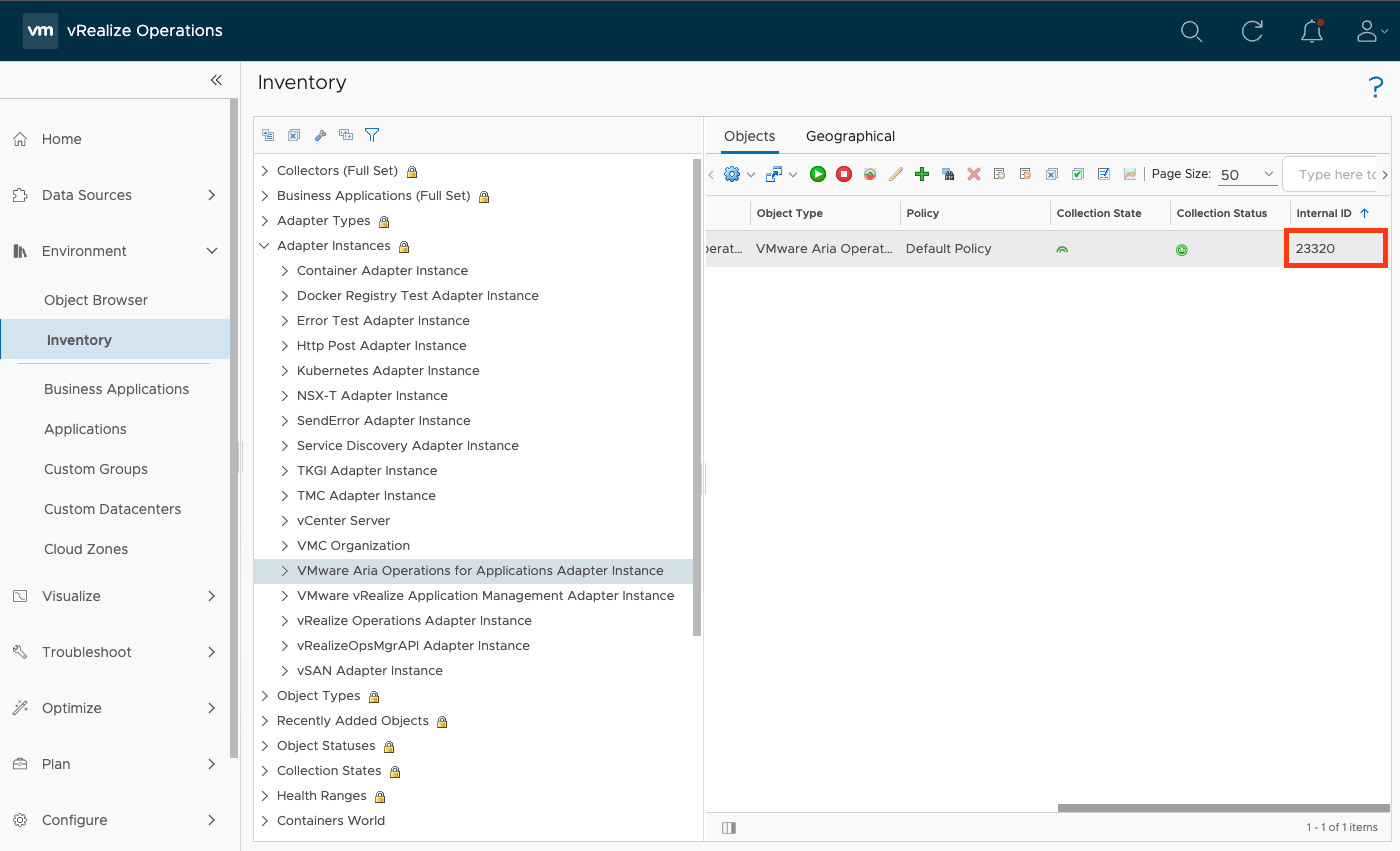Click the green Start Collecting play icon

pyautogui.click(x=818, y=174)
